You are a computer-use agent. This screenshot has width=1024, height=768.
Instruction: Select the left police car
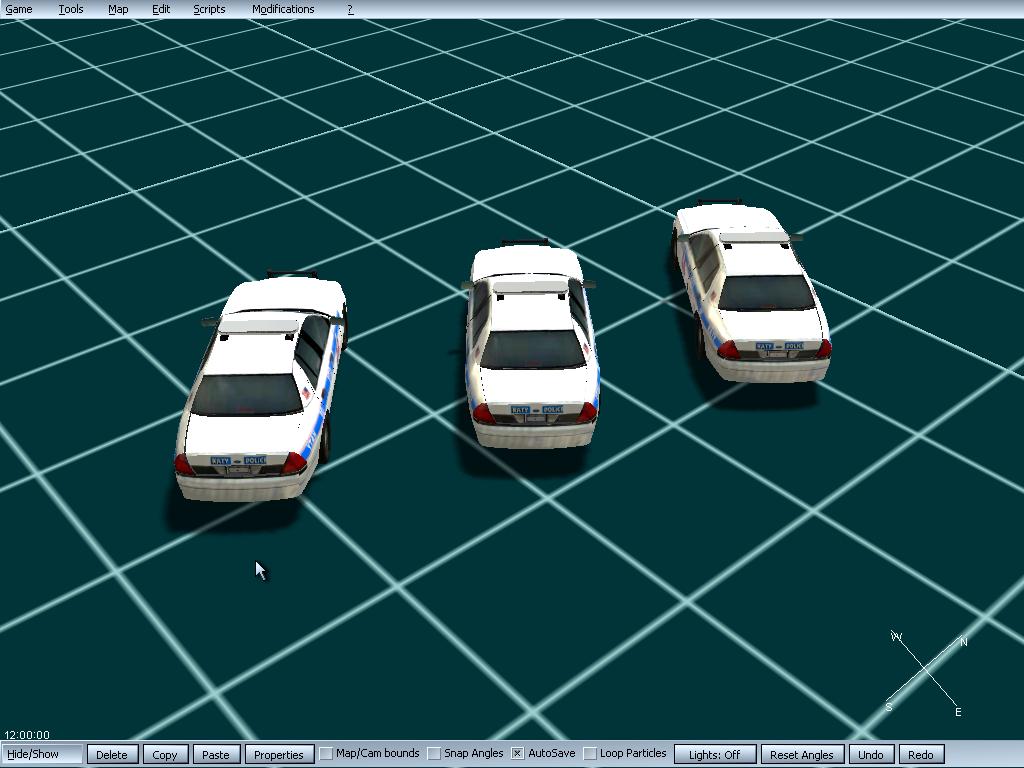point(261,387)
